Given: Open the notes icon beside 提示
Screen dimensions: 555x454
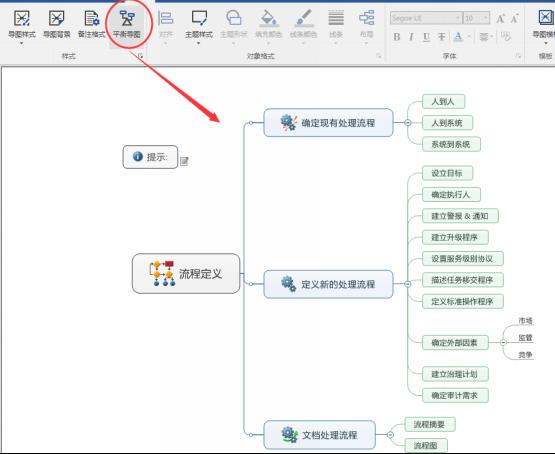Looking at the screenshot, I should 184,161.
